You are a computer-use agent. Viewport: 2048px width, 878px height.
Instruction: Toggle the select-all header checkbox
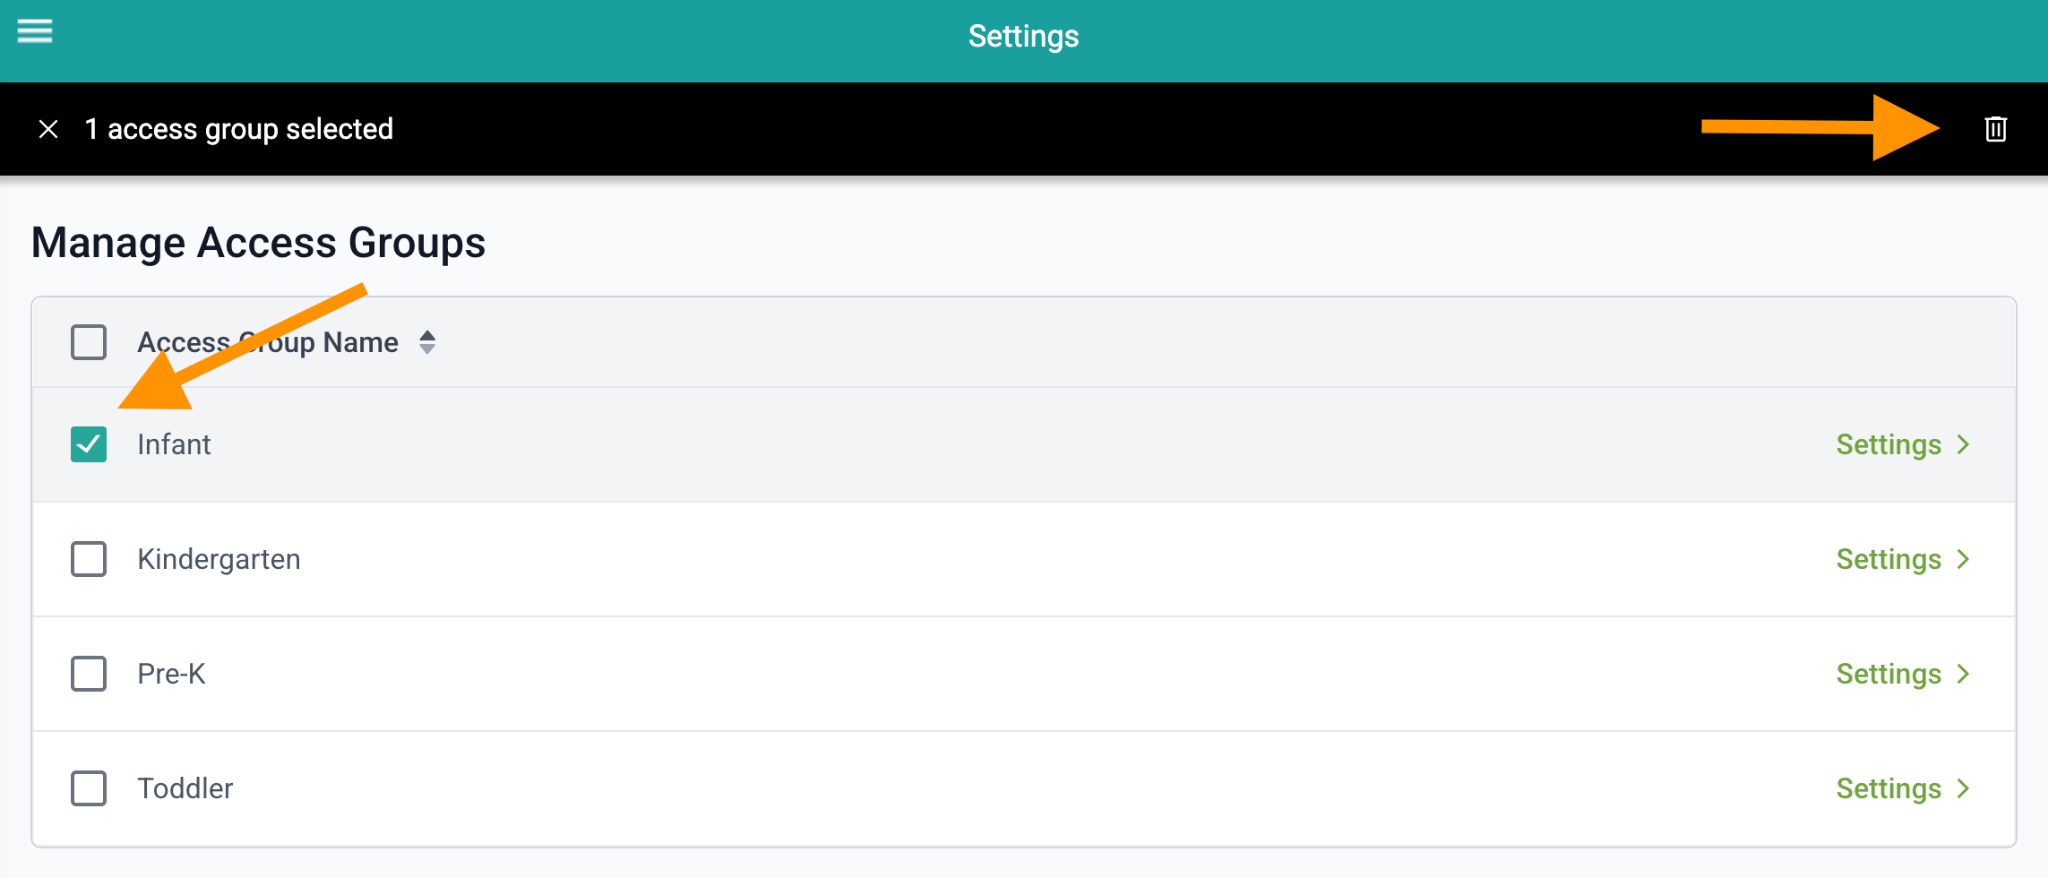[x=89, y=342]
